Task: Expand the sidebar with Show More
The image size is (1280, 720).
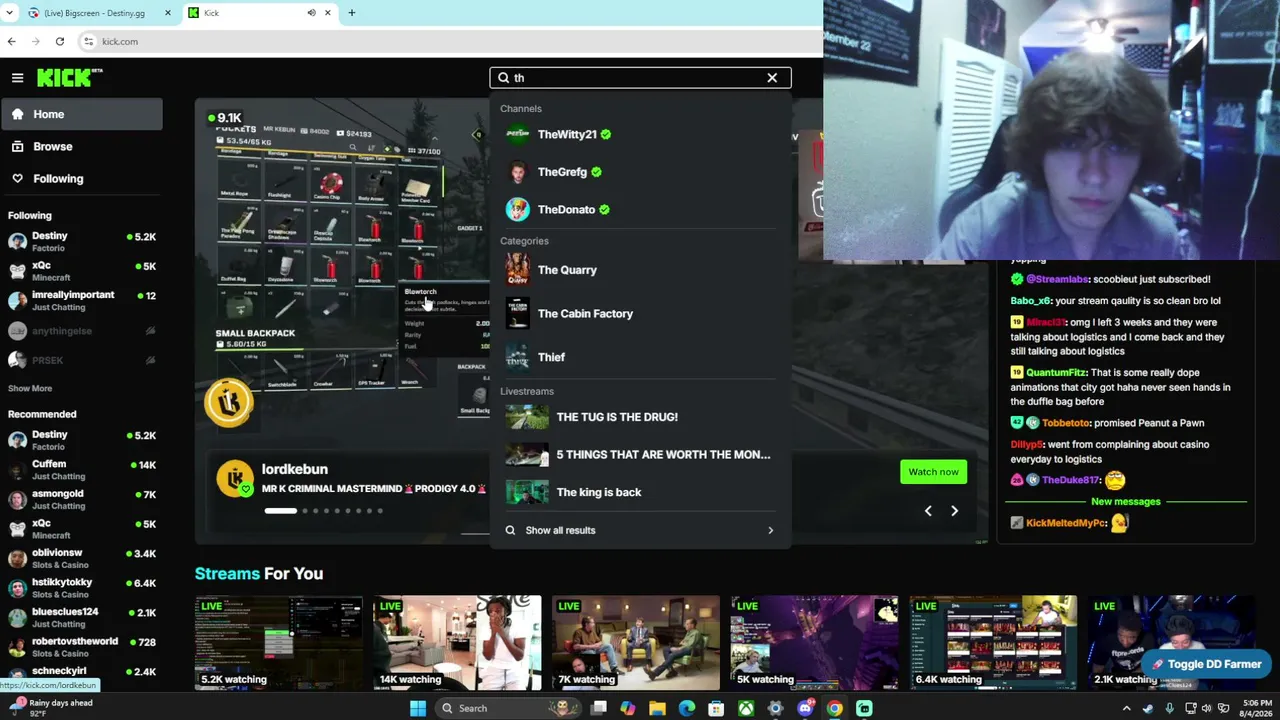Action: 30,388
